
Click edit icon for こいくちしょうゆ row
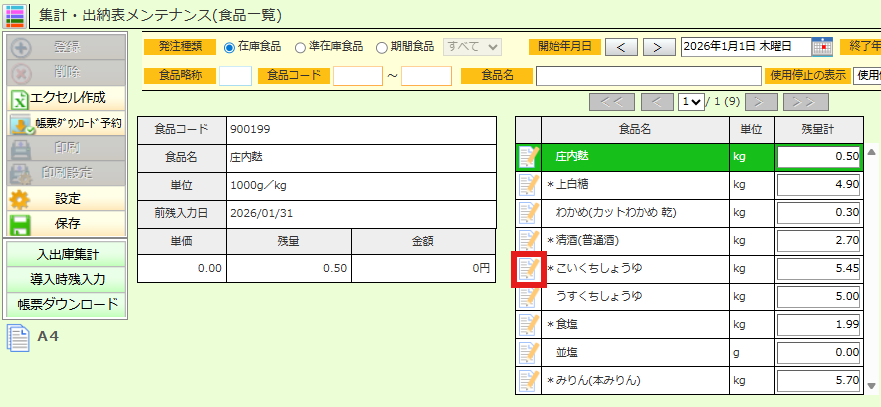528,269
